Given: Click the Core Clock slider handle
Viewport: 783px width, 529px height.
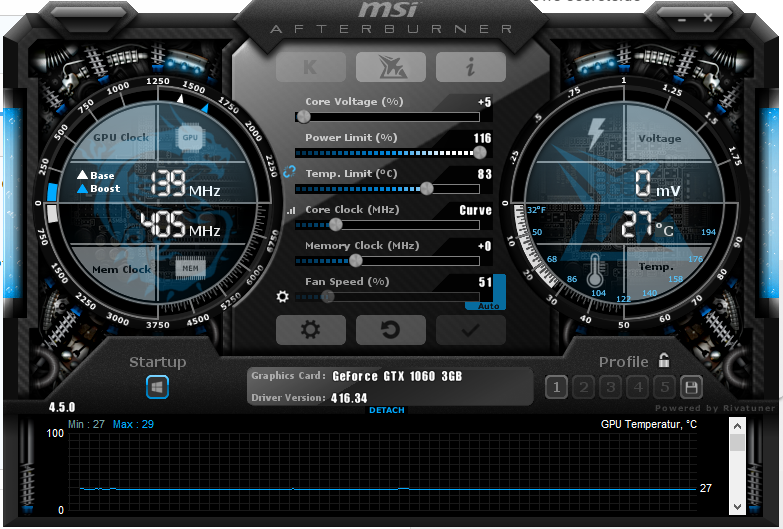Looking at the screenshot, I should point(336,225).
